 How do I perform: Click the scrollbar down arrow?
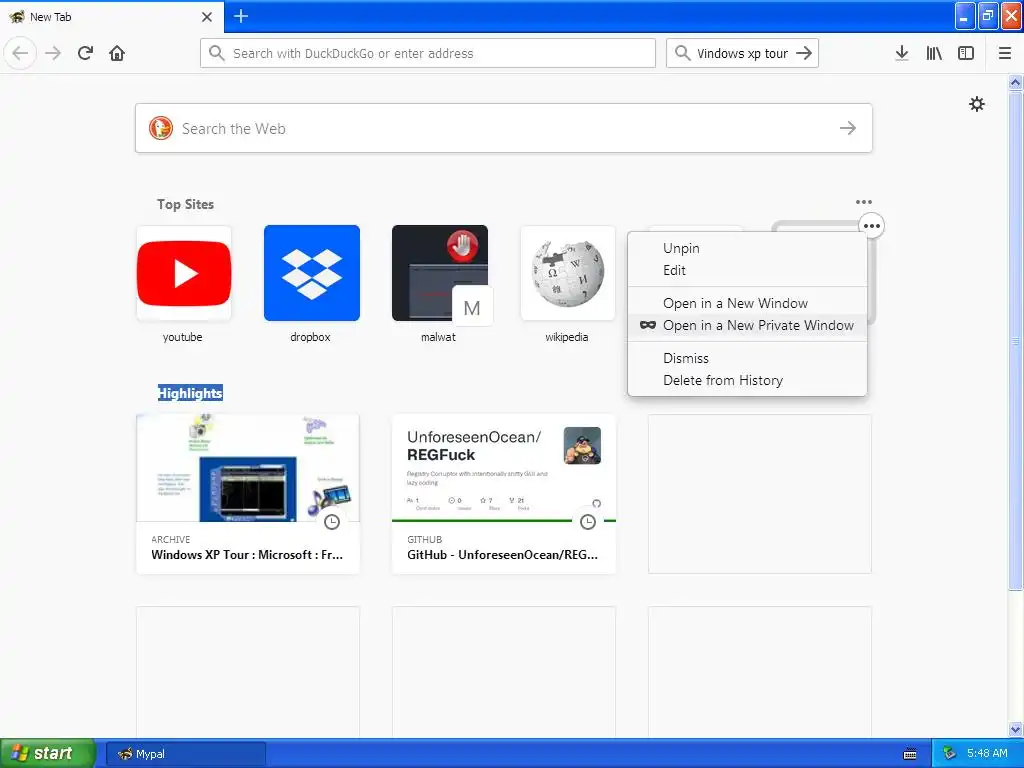pos(1016,729)
